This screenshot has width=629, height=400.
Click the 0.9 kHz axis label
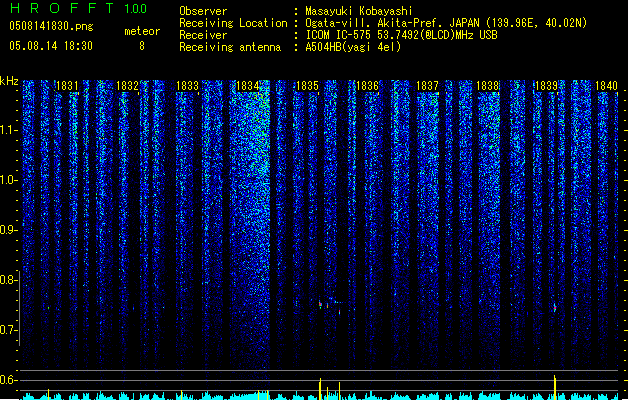click(8, 230)
